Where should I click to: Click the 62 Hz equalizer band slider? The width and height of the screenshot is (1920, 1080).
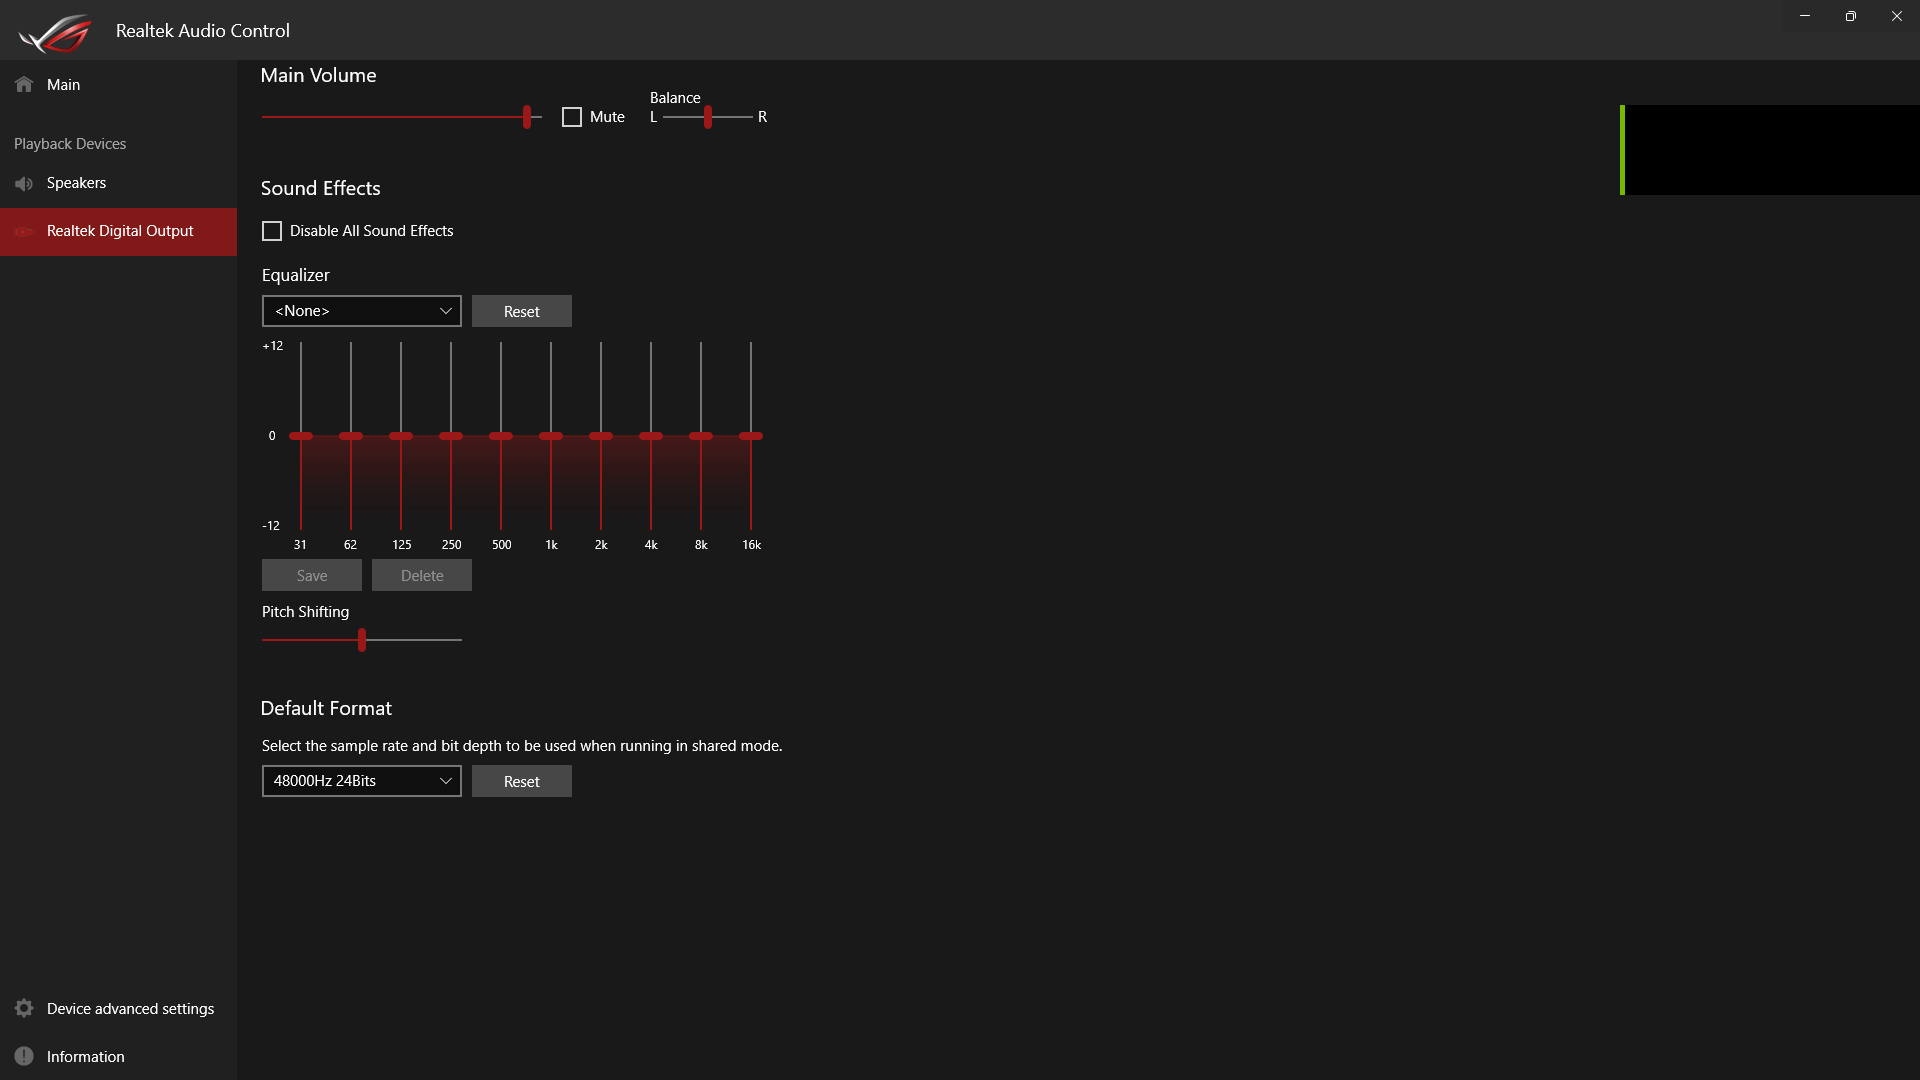click(x=351, y=436)
